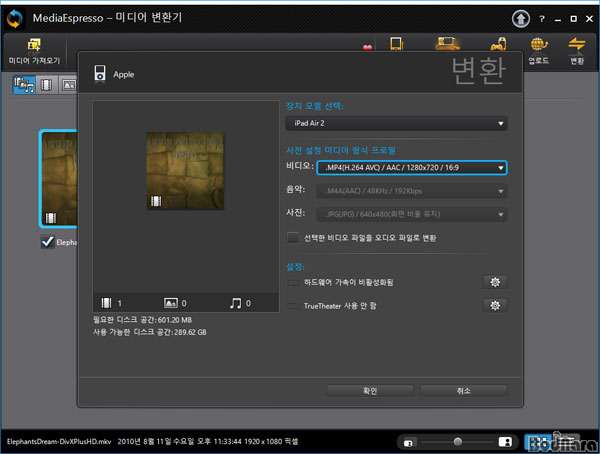This screenshot has width=600, height=454.
Task: Open the 사진 JPG format dropdown
Action: coord(412,214)
